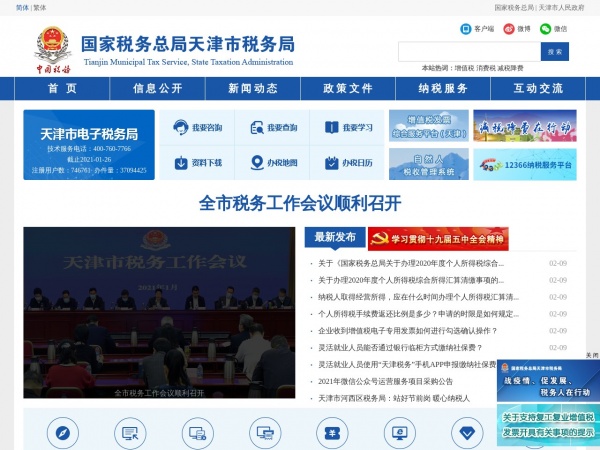Image resolution: width=600 pixels, height=450 pixels.
Task: Open 纳税服务 navigation menu
Action: tap(443, 88)
